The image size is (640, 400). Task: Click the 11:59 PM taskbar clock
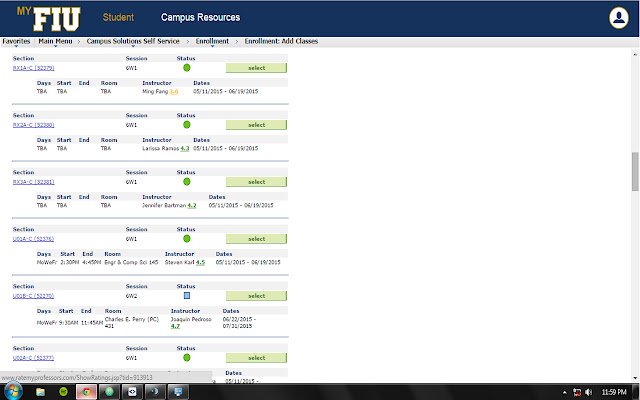tap(614, 392)
